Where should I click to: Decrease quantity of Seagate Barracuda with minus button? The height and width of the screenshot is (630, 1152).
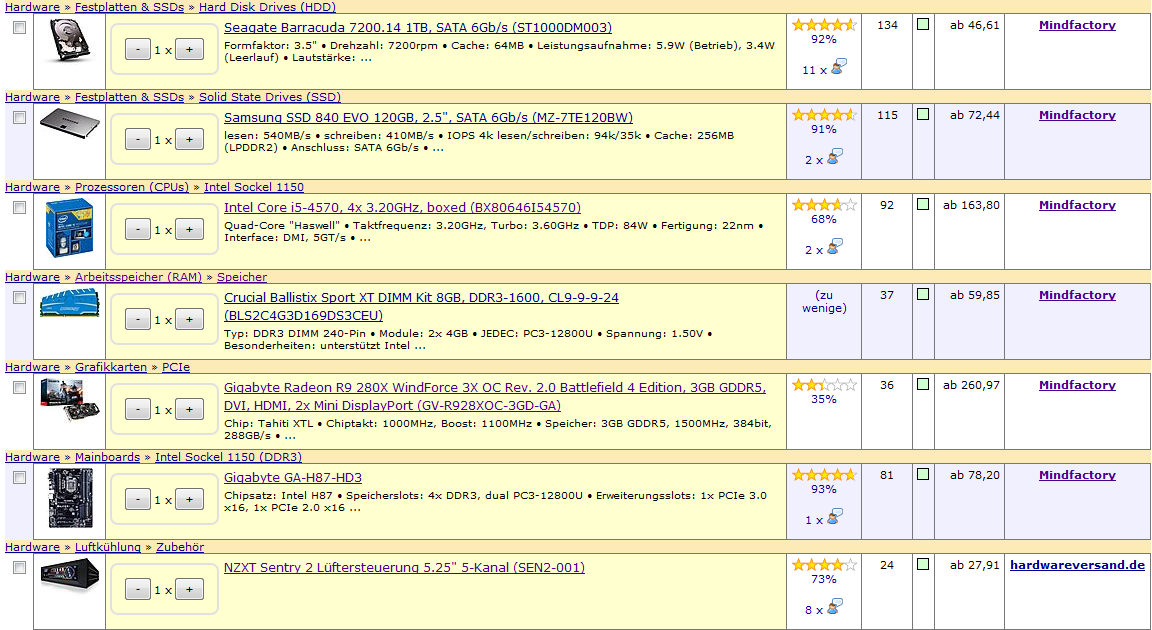click(138, 50)
